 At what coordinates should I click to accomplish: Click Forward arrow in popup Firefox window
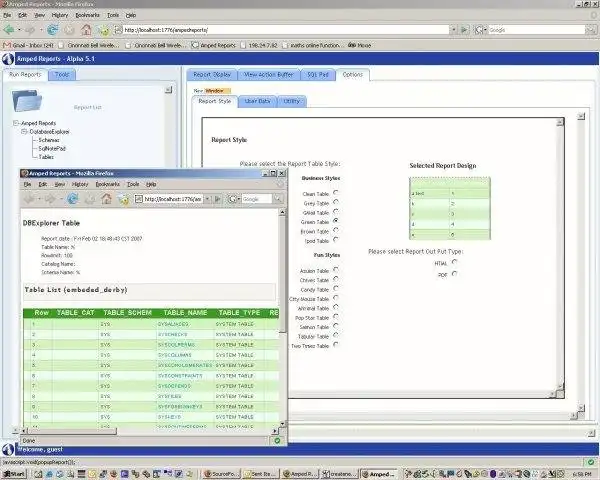point(51,199)
